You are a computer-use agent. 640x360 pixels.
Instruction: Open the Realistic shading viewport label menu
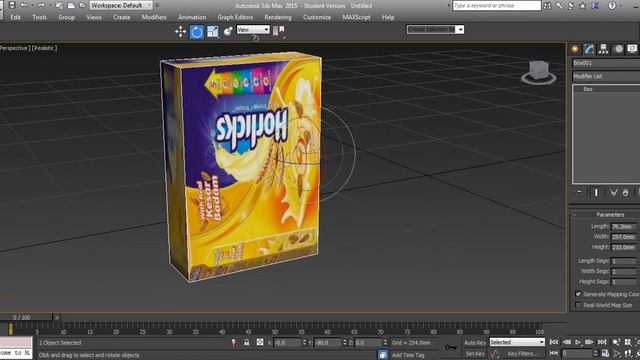pos(44,48)
